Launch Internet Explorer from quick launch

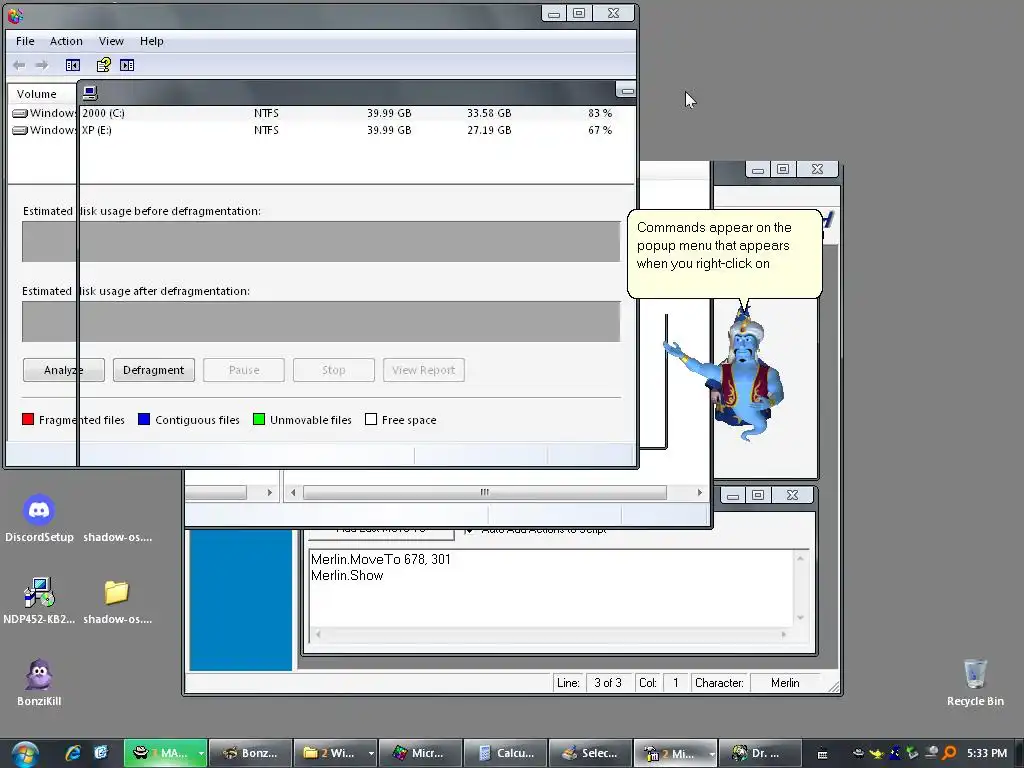pyautogui.click(x=73, y=753)
